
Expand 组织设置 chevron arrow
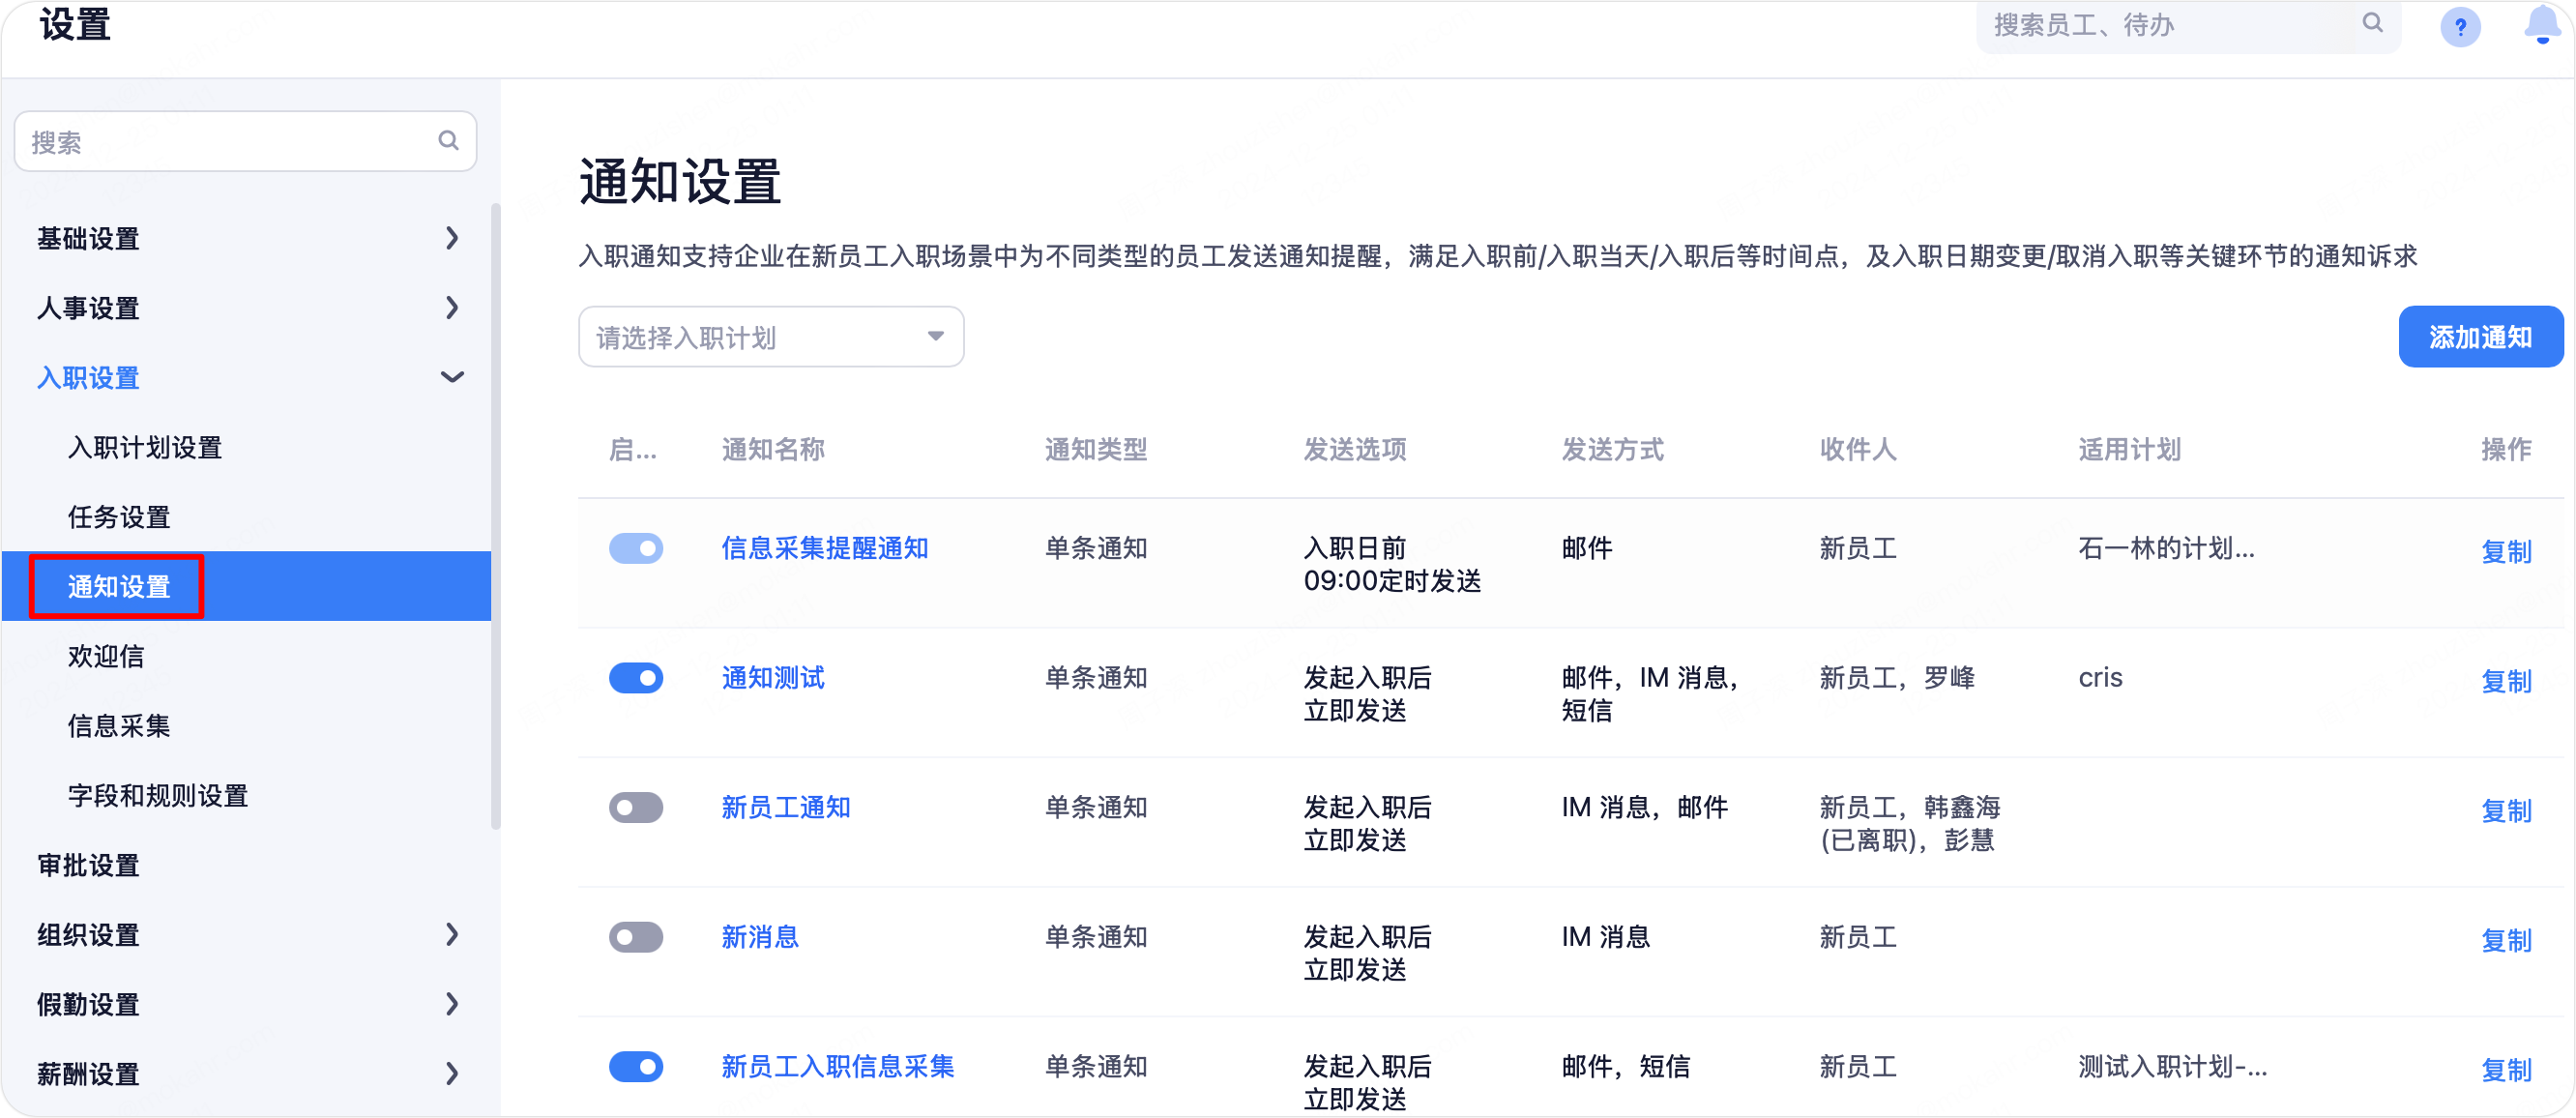coord(452,934)
